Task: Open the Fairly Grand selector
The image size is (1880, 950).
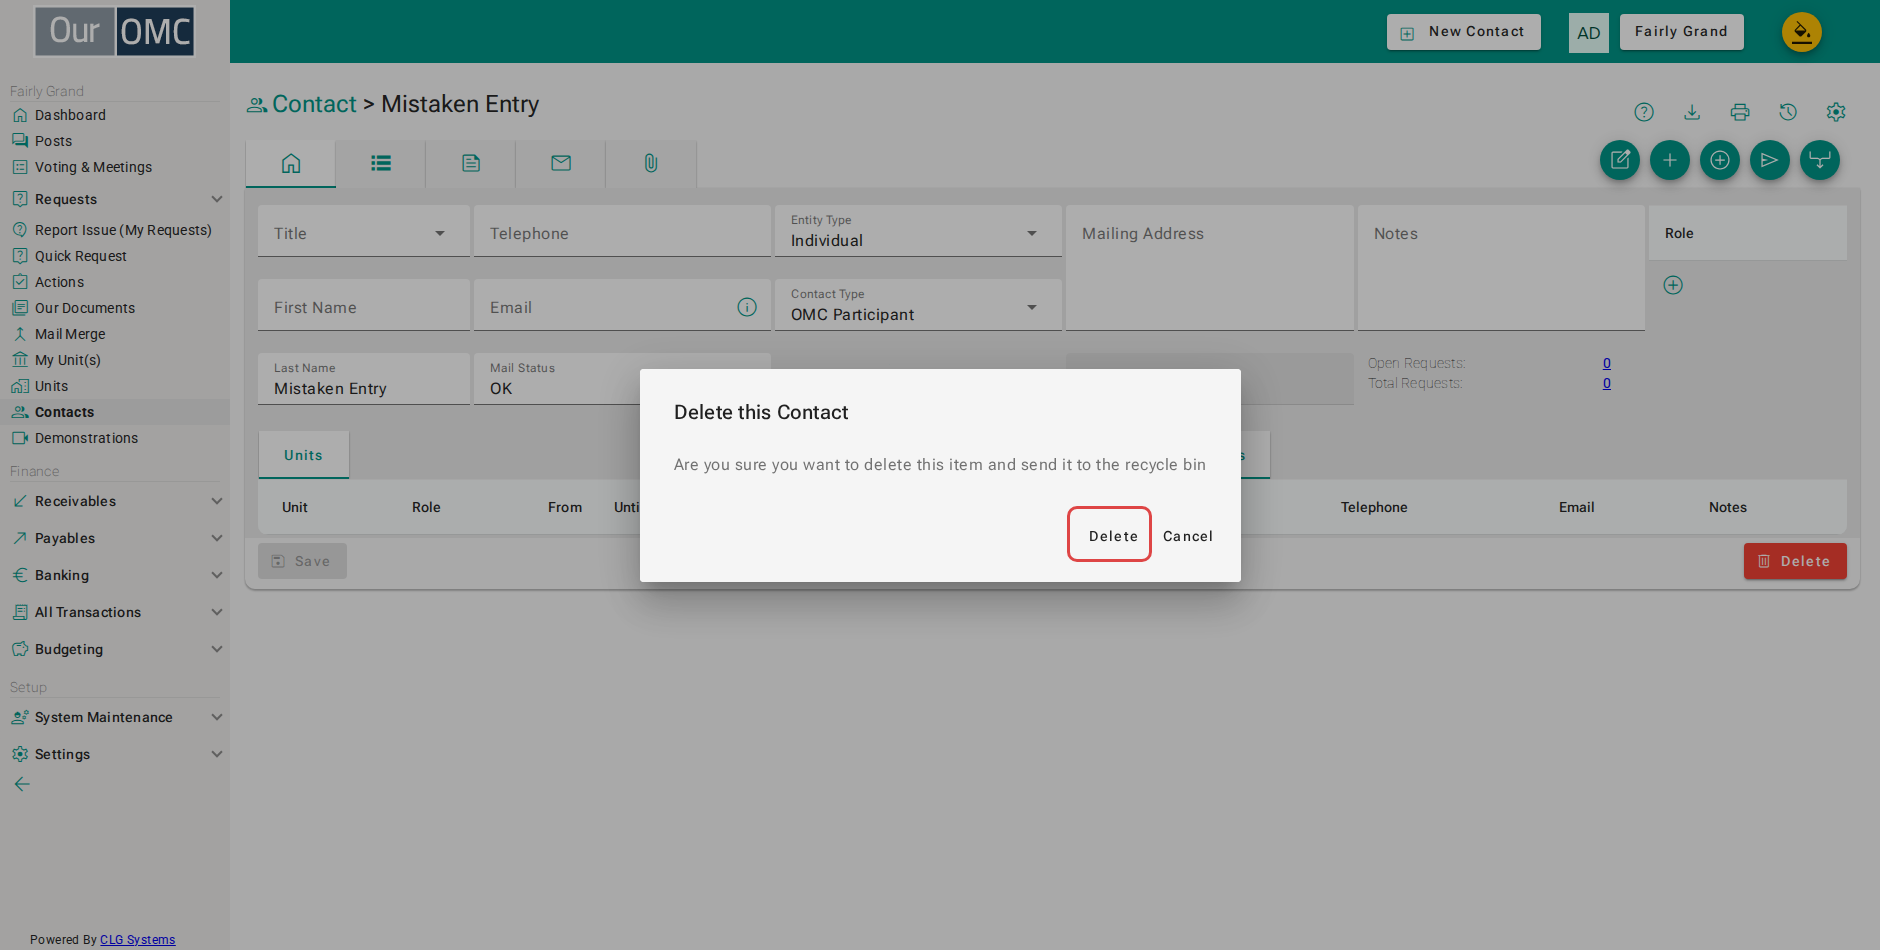Action: pyautogui.click(x=1681, y=32)
